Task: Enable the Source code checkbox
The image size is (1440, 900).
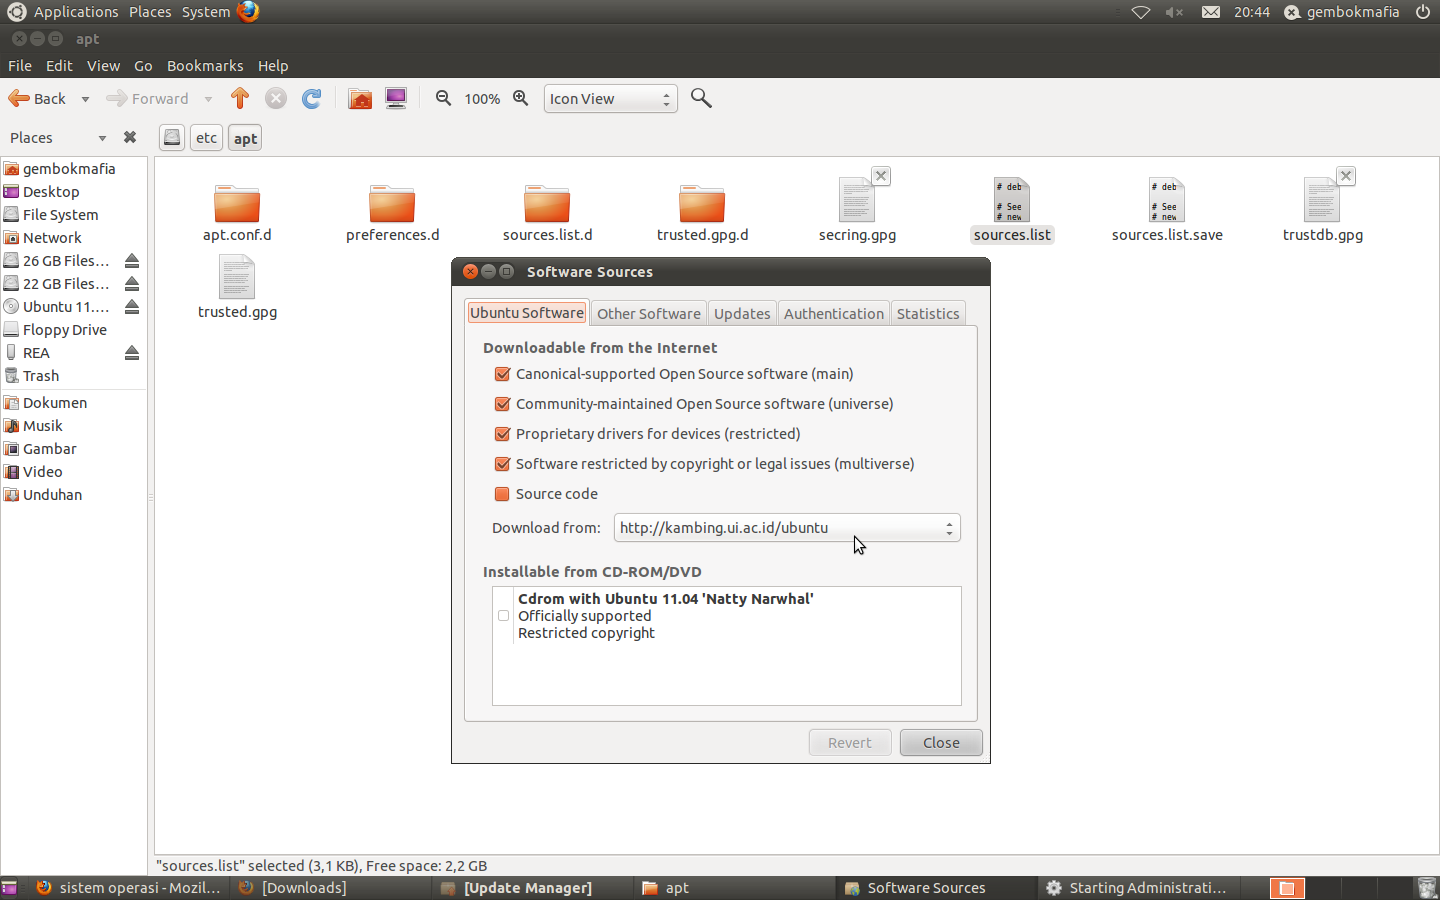Action: click(x=503, y=494)
